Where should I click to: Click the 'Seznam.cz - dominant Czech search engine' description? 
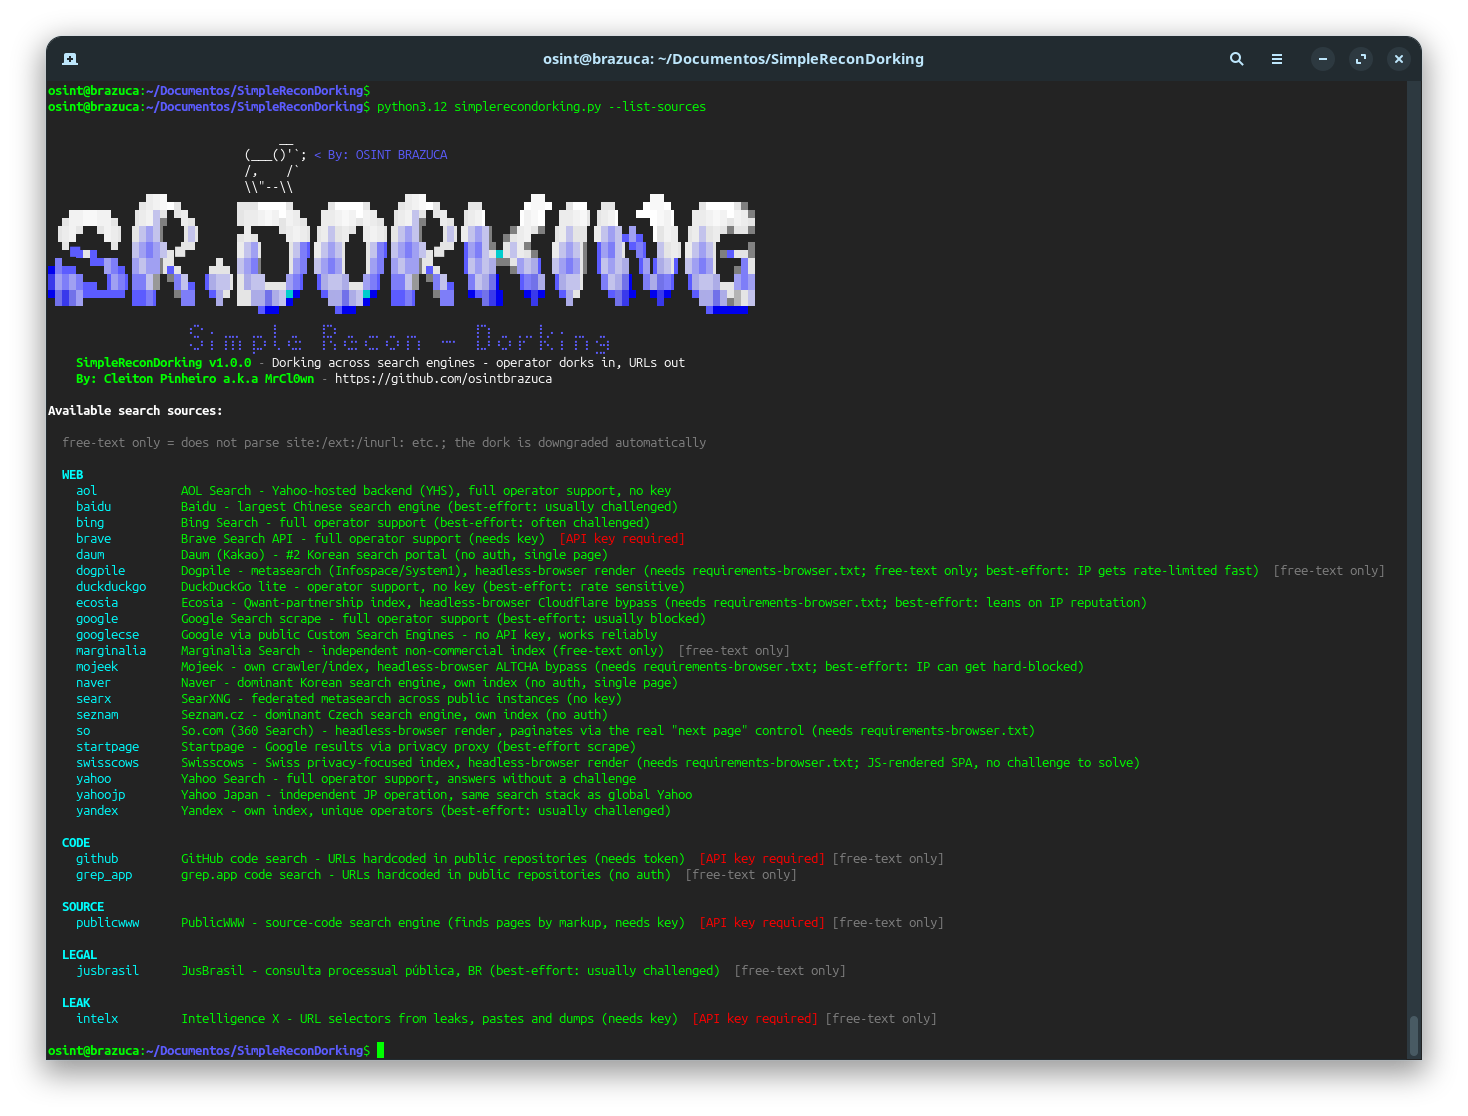(394, 715)
